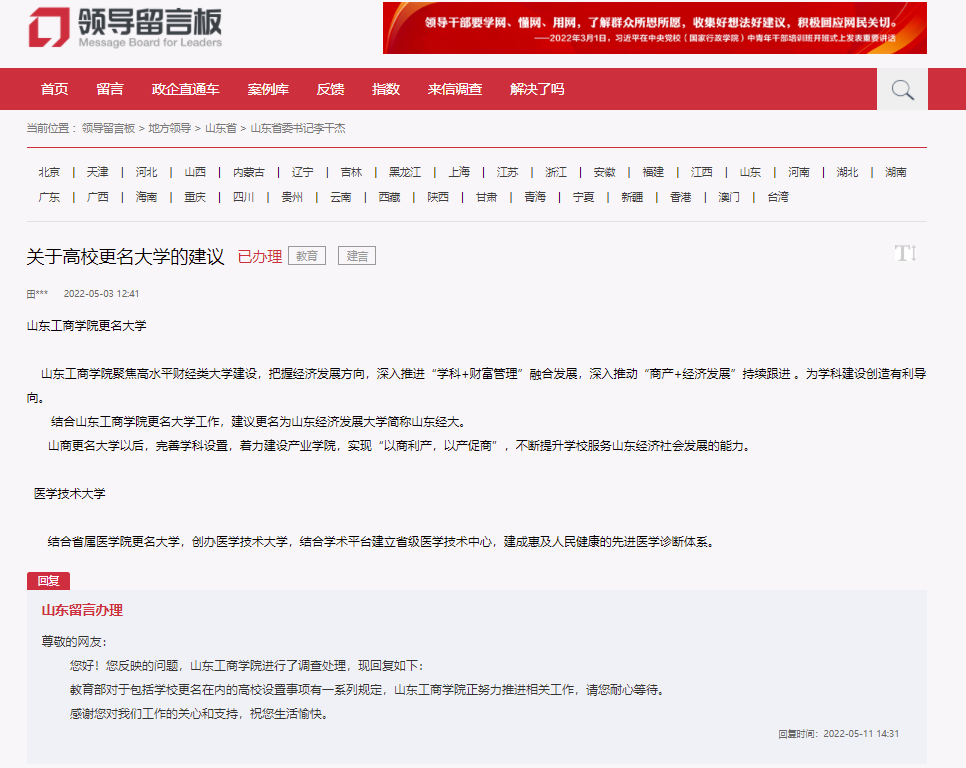Open the 来信调查 section
The height and width of the screenshot is (768, 966).
tap(456, 89)
